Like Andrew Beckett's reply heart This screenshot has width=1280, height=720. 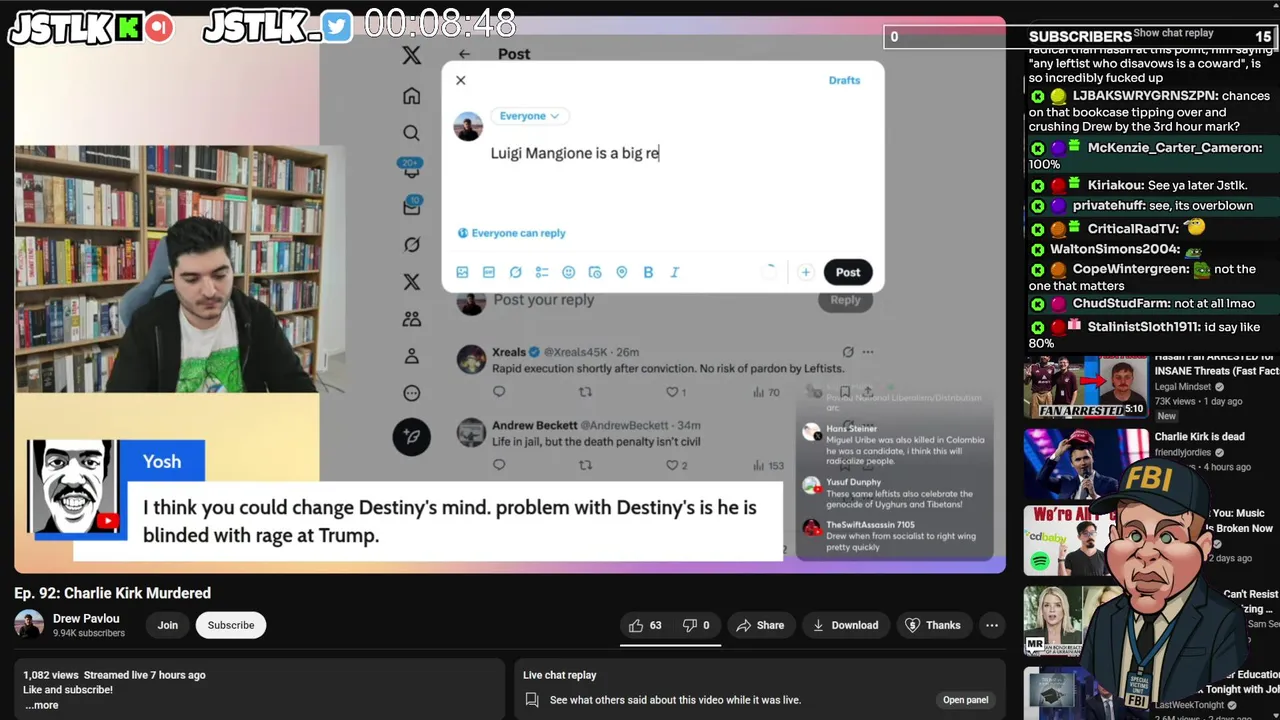(673, 465)
